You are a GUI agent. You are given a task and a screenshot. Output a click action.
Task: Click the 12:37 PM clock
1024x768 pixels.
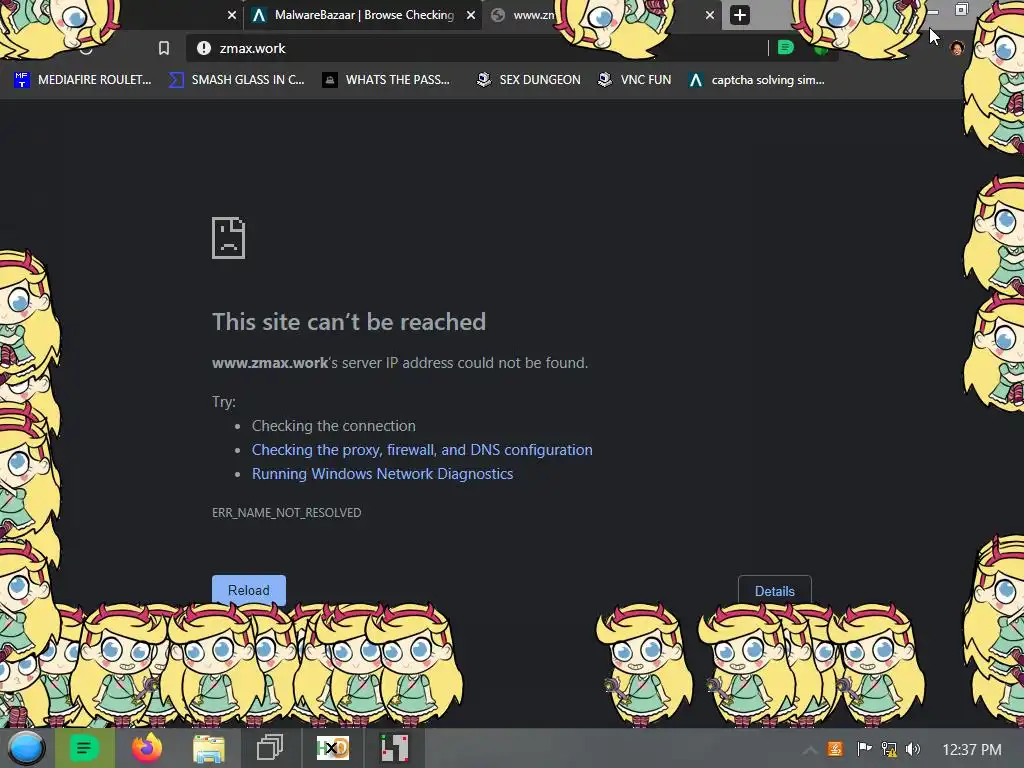(x=972, y=750)
